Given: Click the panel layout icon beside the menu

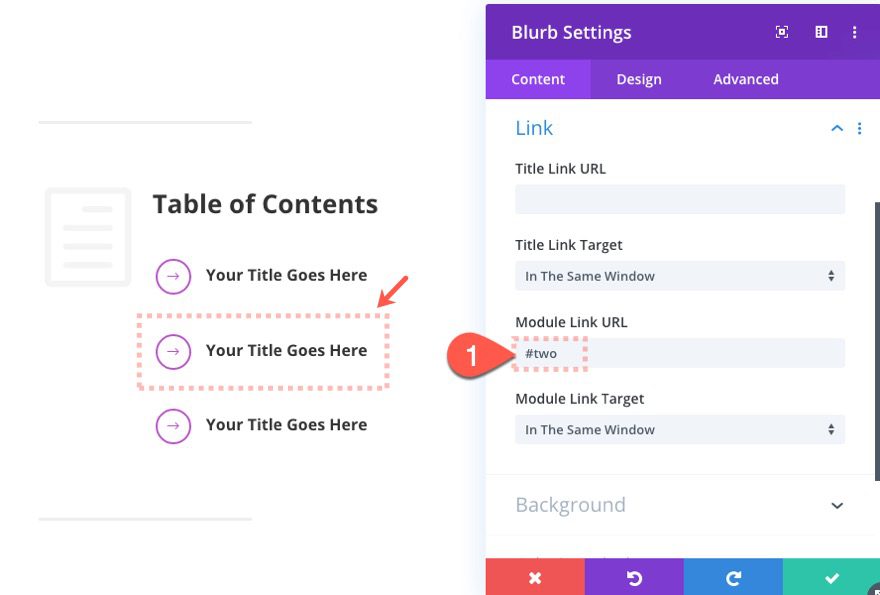Looking at the screenshot, I should pyautogui.click(x=820, y=31).
